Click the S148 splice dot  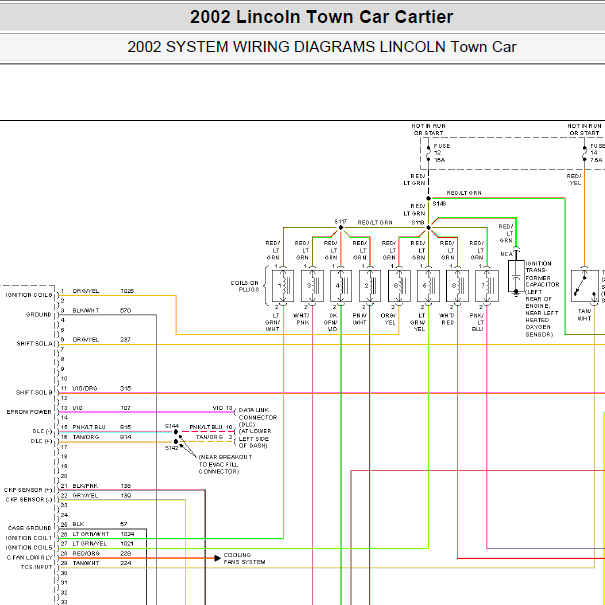(428, 198)
